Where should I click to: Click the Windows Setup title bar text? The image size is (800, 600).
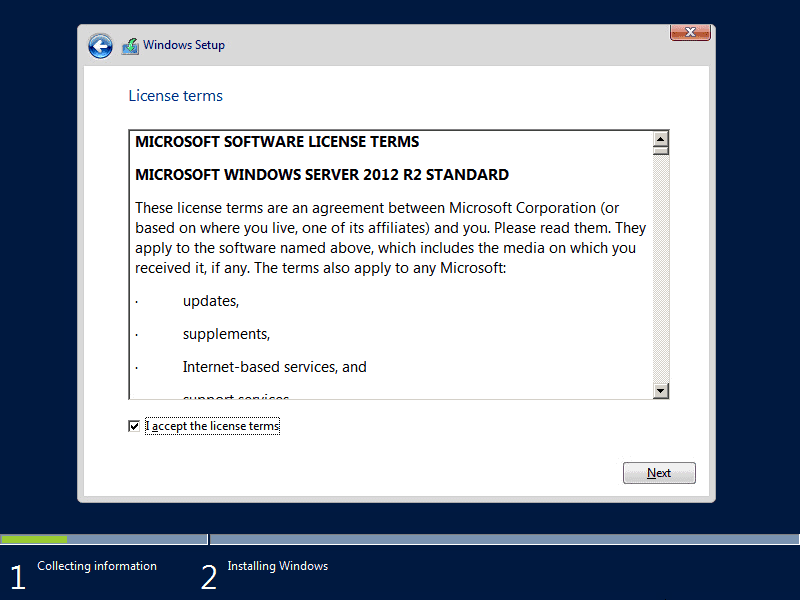(185, 45)
